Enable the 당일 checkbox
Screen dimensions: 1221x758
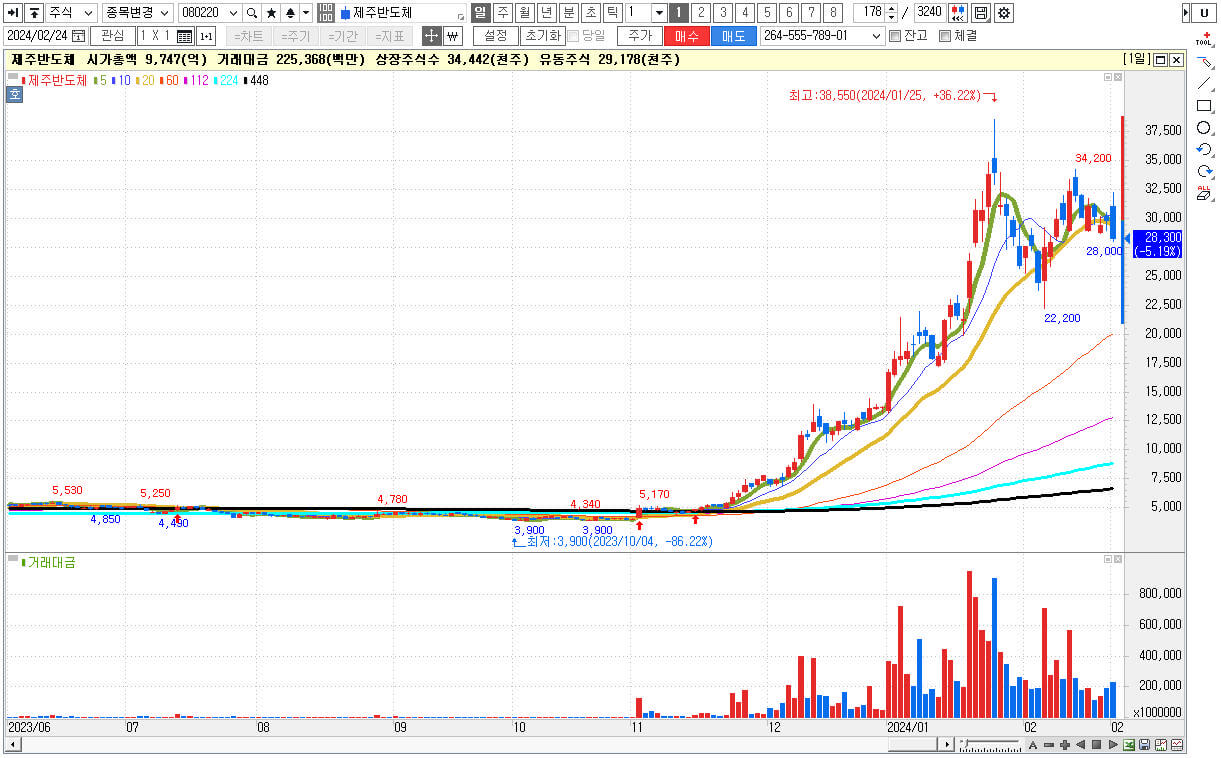[x=573, y=36]
